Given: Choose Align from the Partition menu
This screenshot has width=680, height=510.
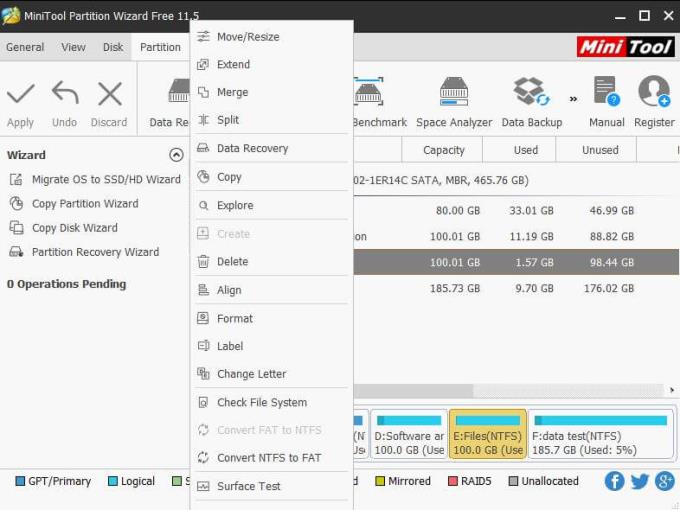Looking at the screenshot, I should [271, 290].
